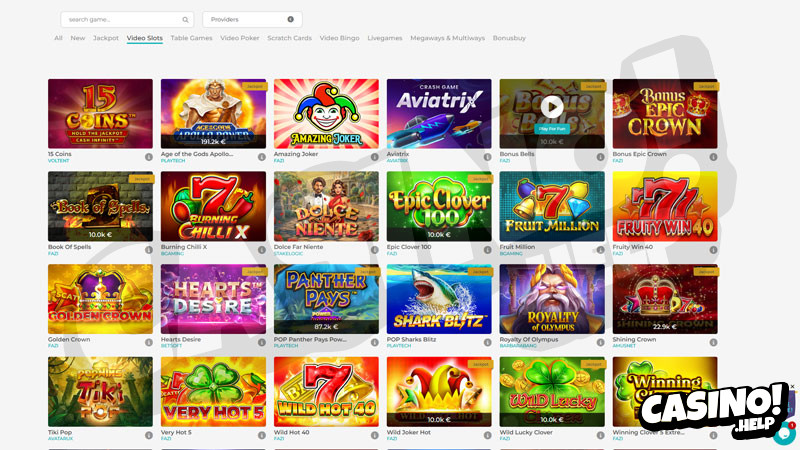Show info for Wild Lucky Clover
The image size is (800, 450).
[x=601, y=435]
